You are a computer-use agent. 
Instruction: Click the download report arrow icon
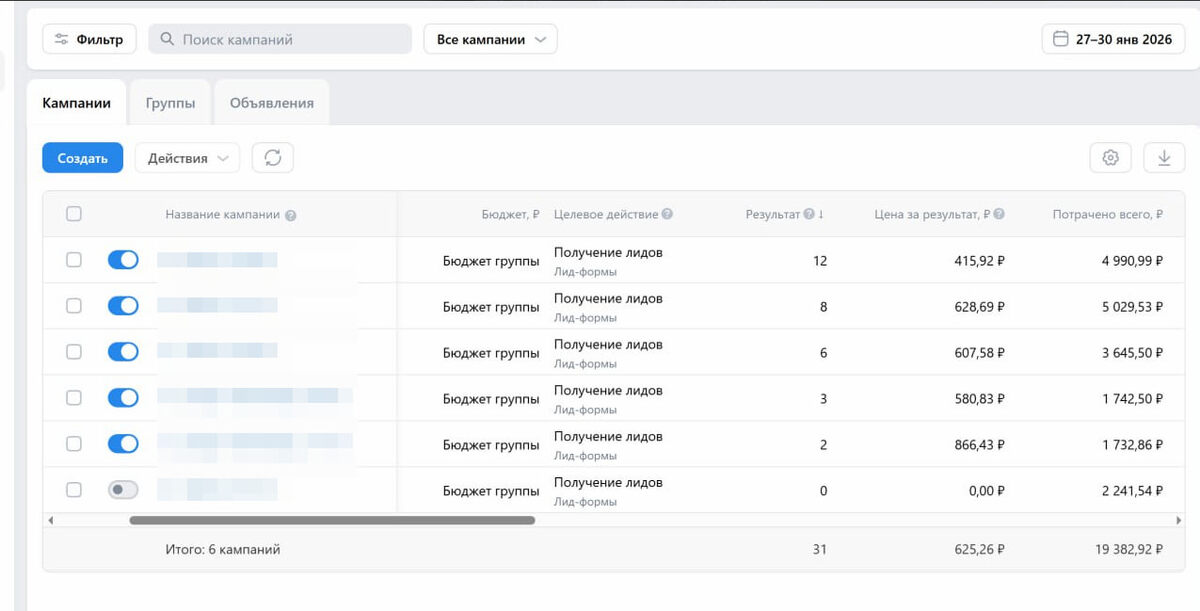1164,158
